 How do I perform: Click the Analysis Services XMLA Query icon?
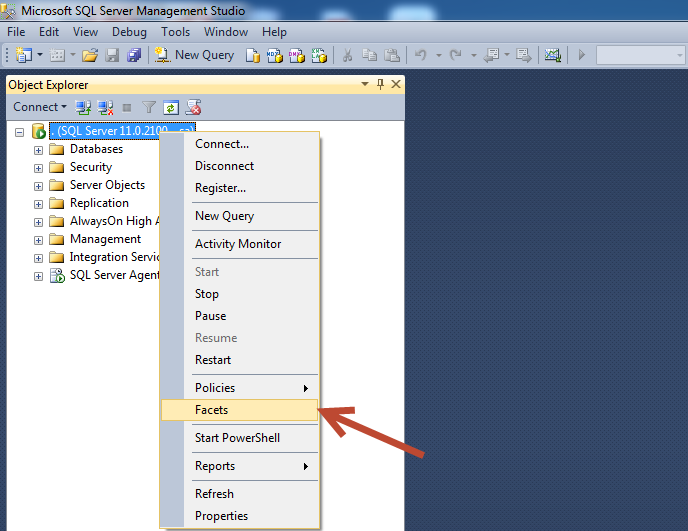[319, 55]
